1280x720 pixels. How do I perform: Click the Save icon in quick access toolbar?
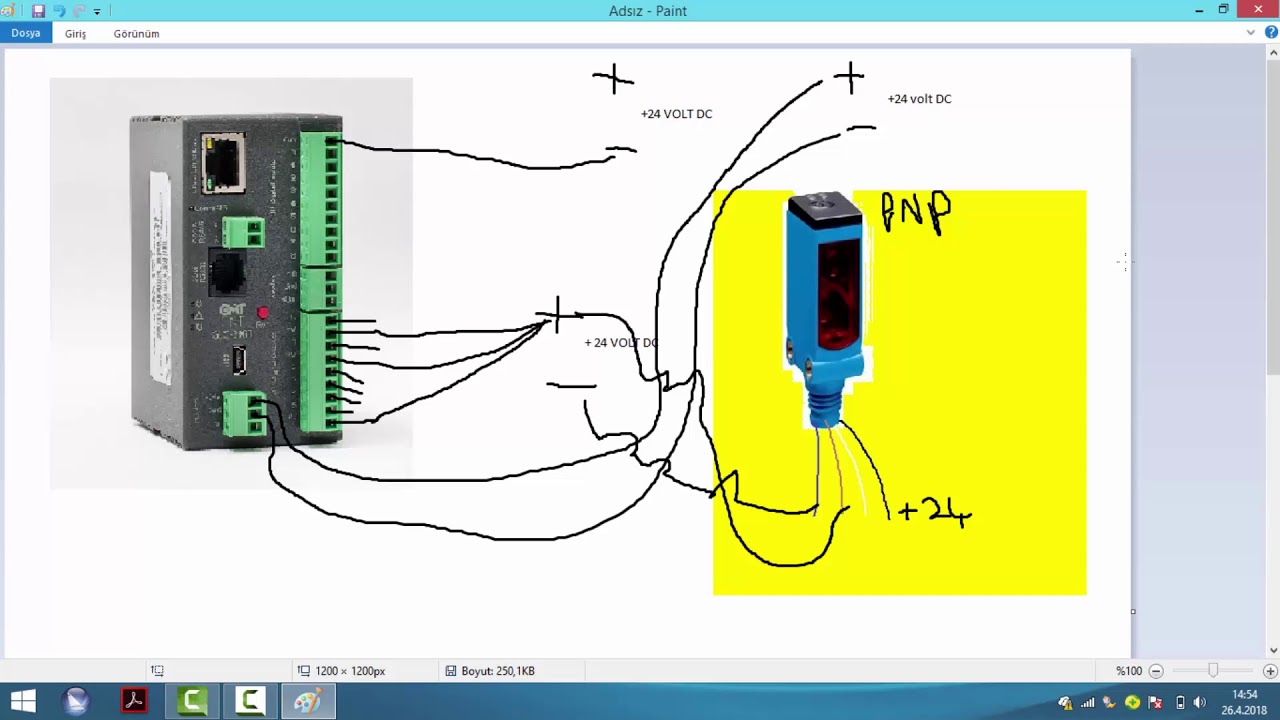pyautogui.click(x=38, y=11)
